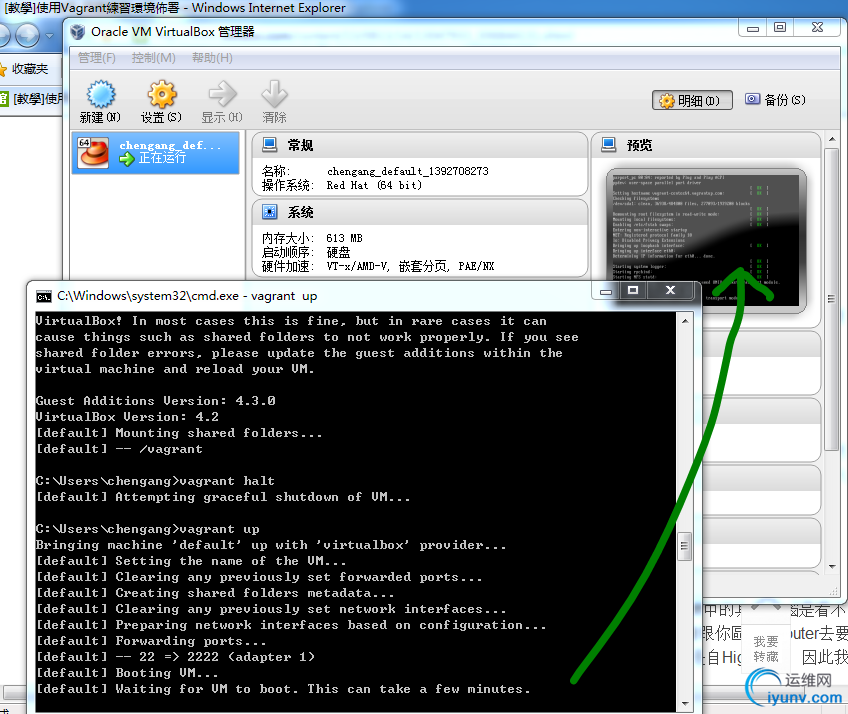Click the 'VirtualBox Version: 4.2' console line
Screen dimensions: 848x714
click(127, 417)
